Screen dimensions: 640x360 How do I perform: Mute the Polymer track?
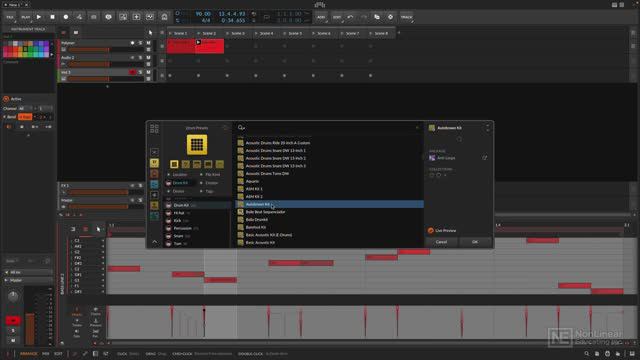coord(148,43)
